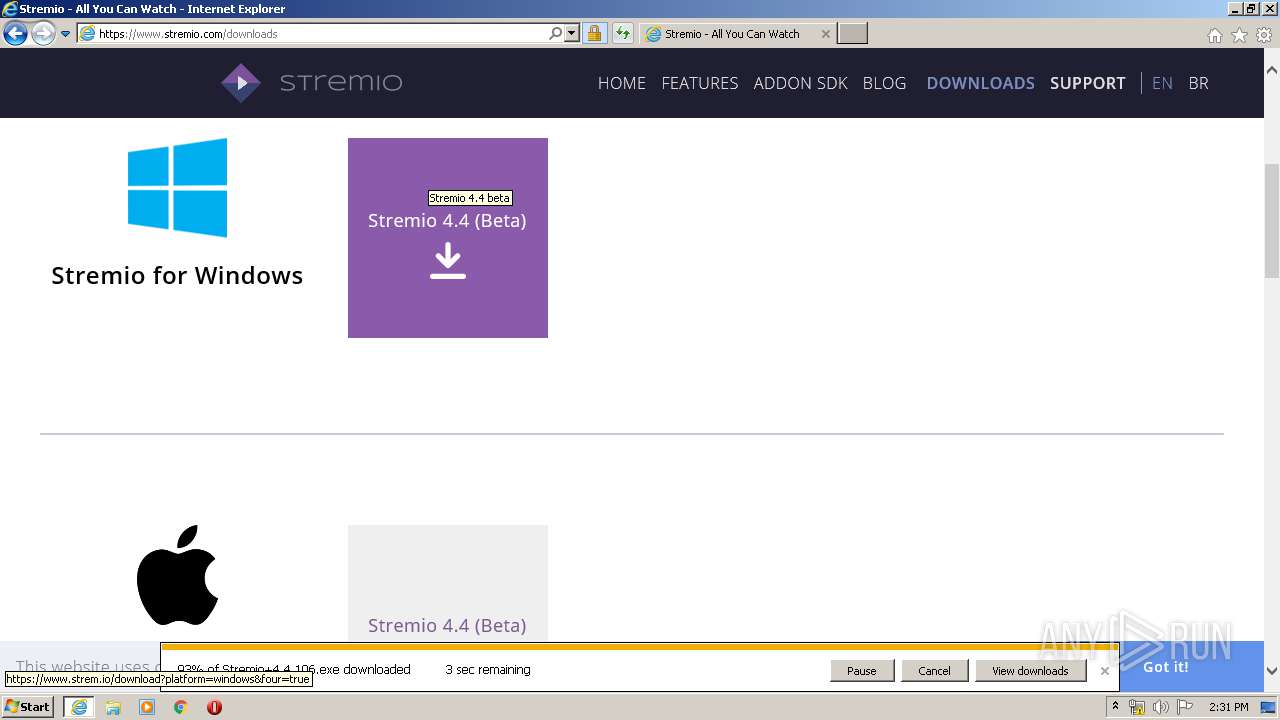Click the address bar URL field

pyautogui.click(x=320, y=34)
